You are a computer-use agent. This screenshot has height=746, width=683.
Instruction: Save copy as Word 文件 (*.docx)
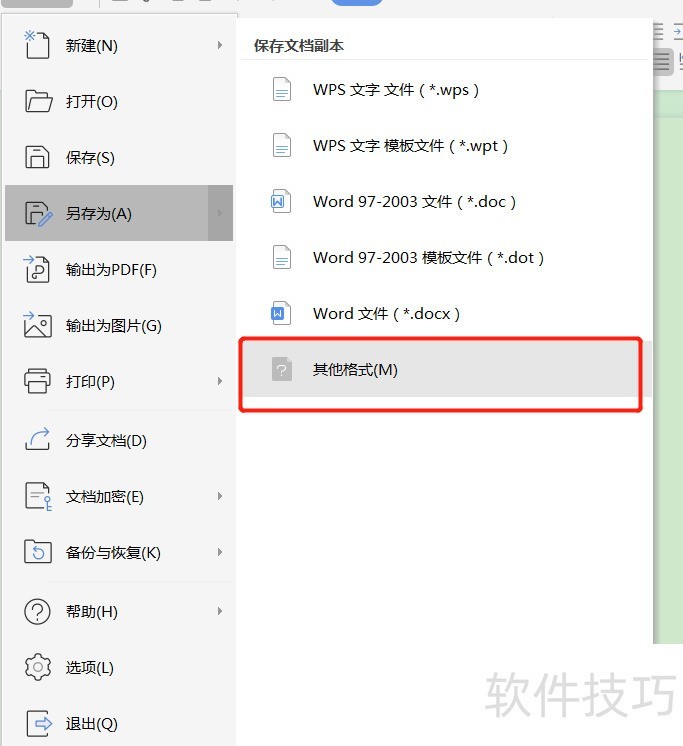(x=445, y=313)
